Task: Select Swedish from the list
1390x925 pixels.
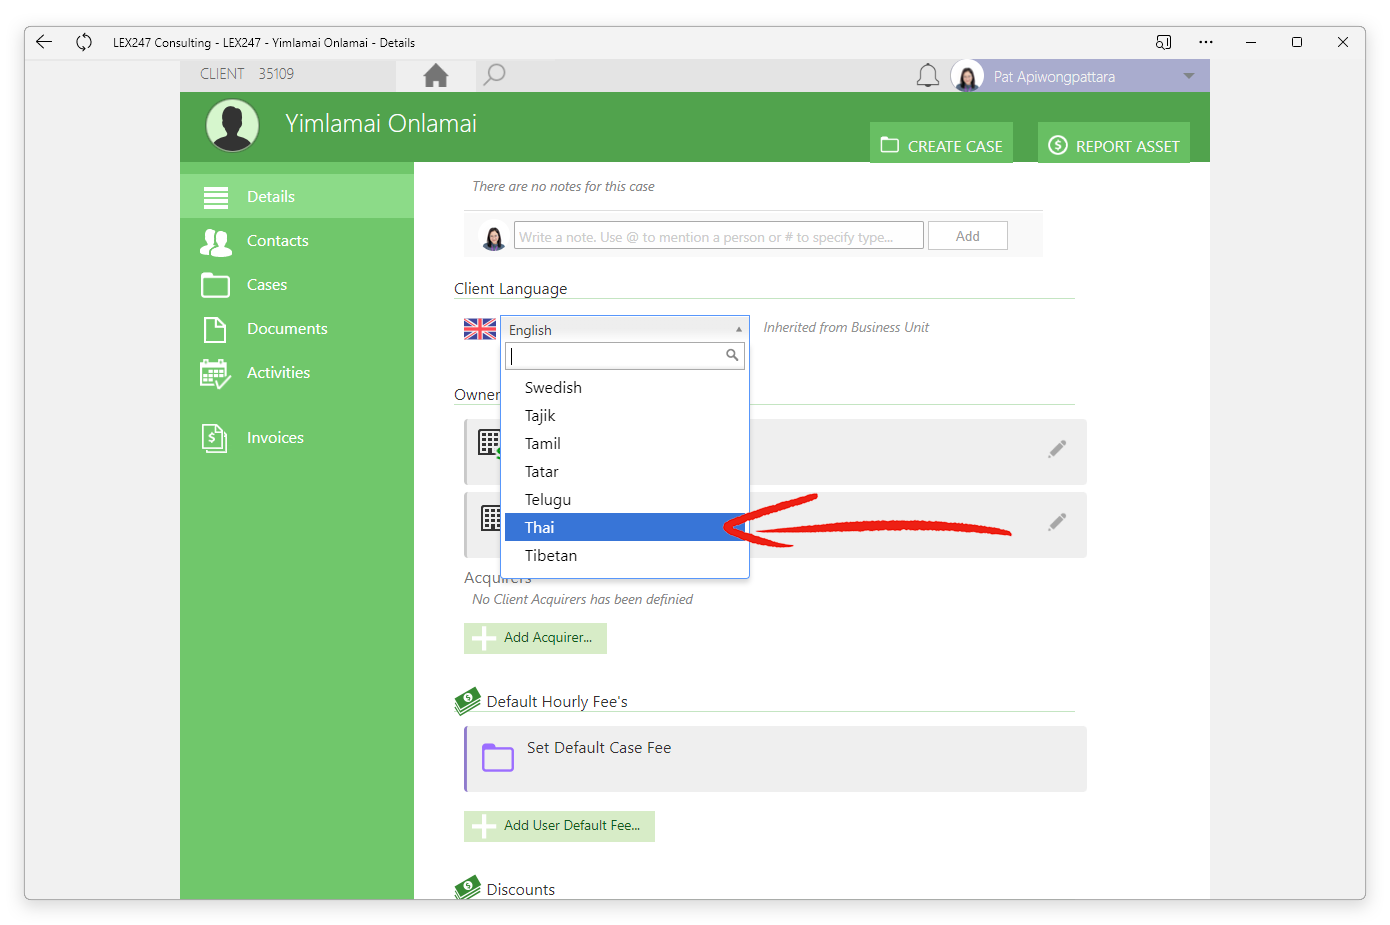Action: (x=626, y=387)
